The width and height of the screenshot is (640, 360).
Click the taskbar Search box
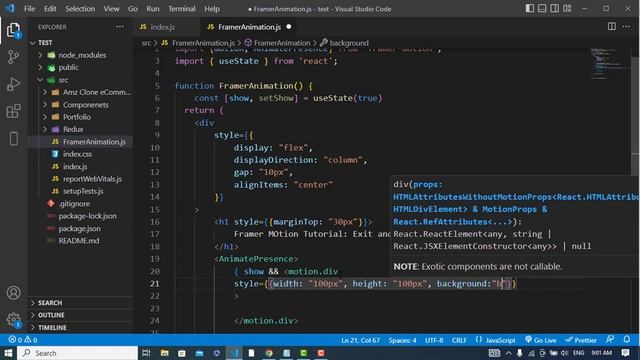tap(78, 353)
